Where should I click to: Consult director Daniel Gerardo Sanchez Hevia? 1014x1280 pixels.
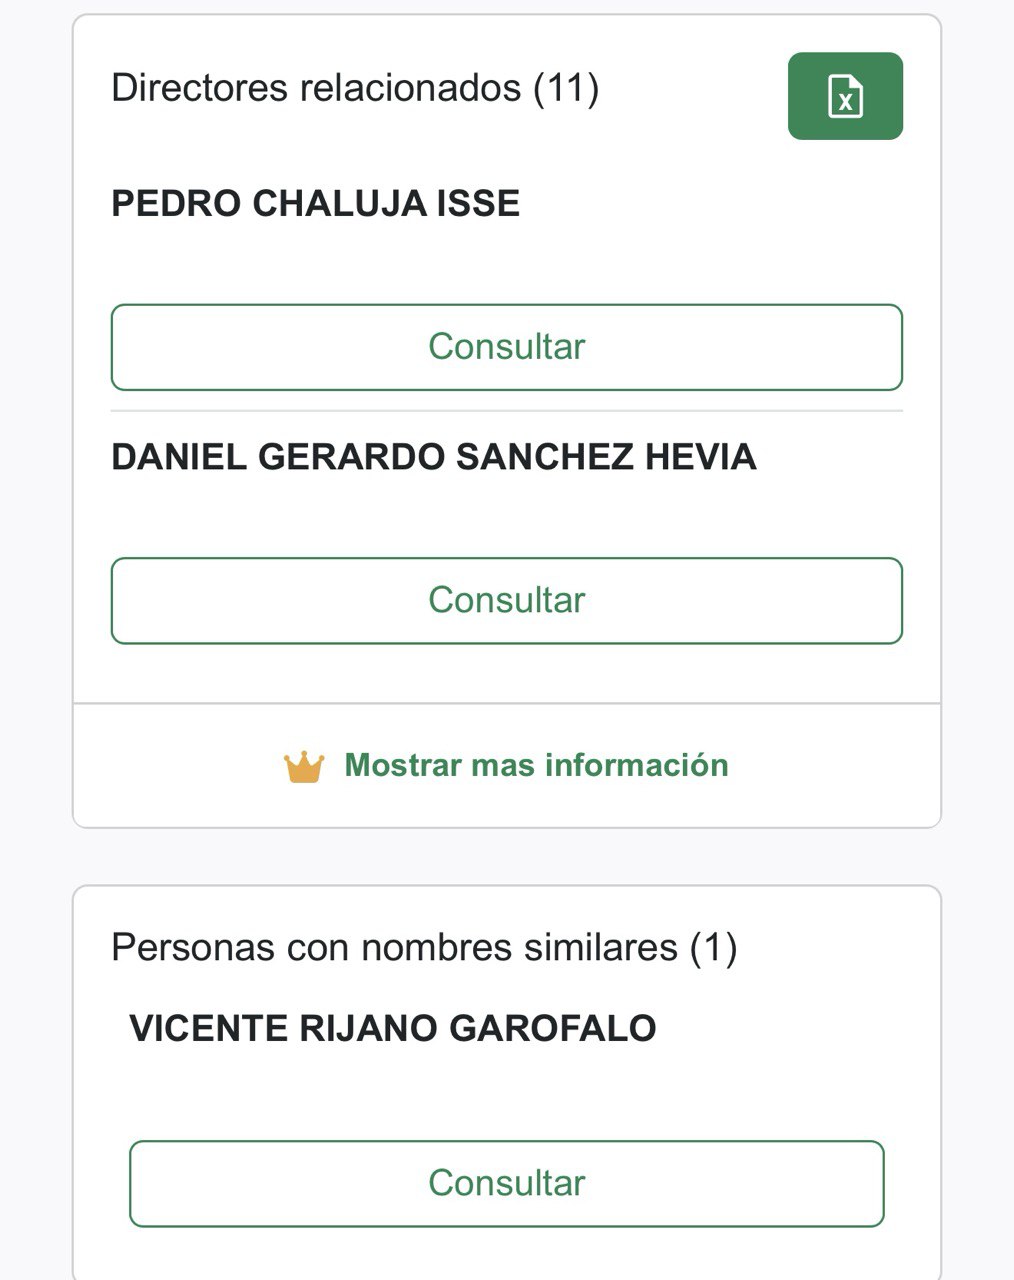[x=507, y=600]
